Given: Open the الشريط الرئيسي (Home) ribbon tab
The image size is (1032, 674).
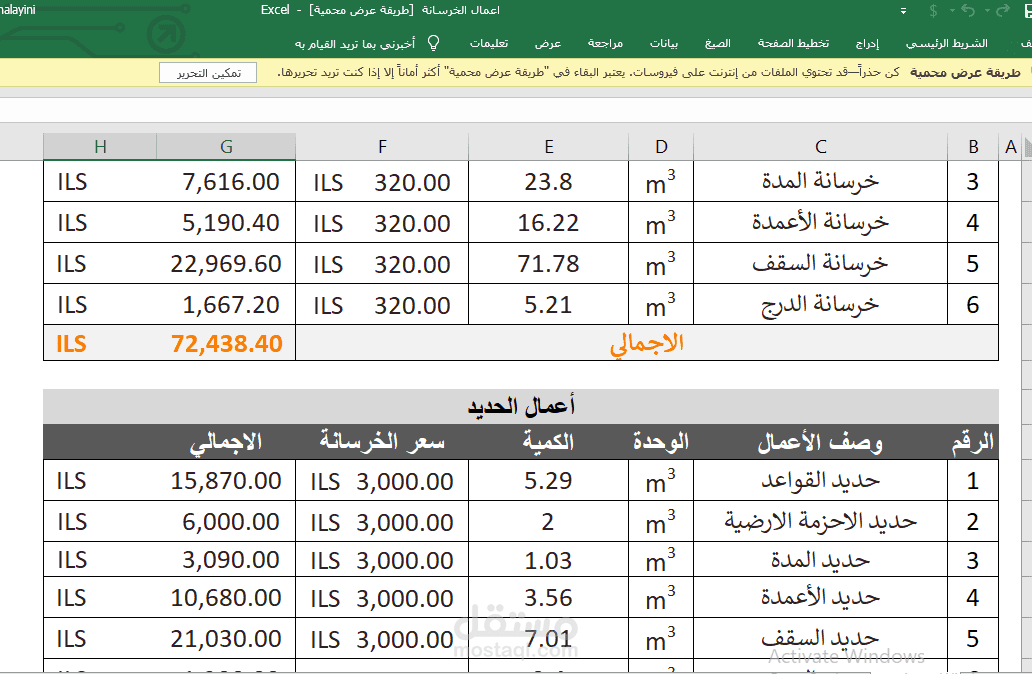Looking at the screenshot, I should pyautogui.click(x=946, y=43).
